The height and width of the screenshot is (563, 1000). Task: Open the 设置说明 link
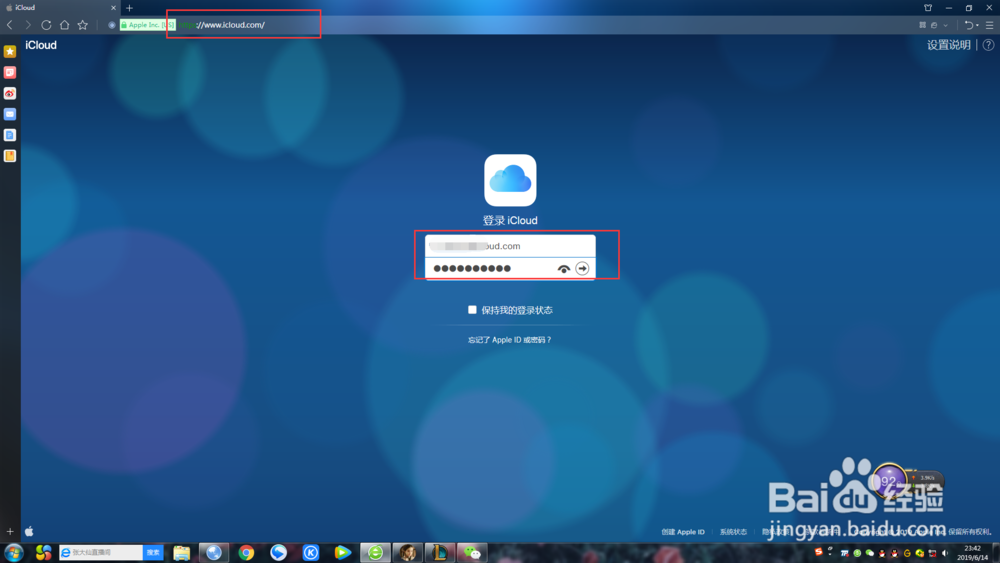coord(948,45)
